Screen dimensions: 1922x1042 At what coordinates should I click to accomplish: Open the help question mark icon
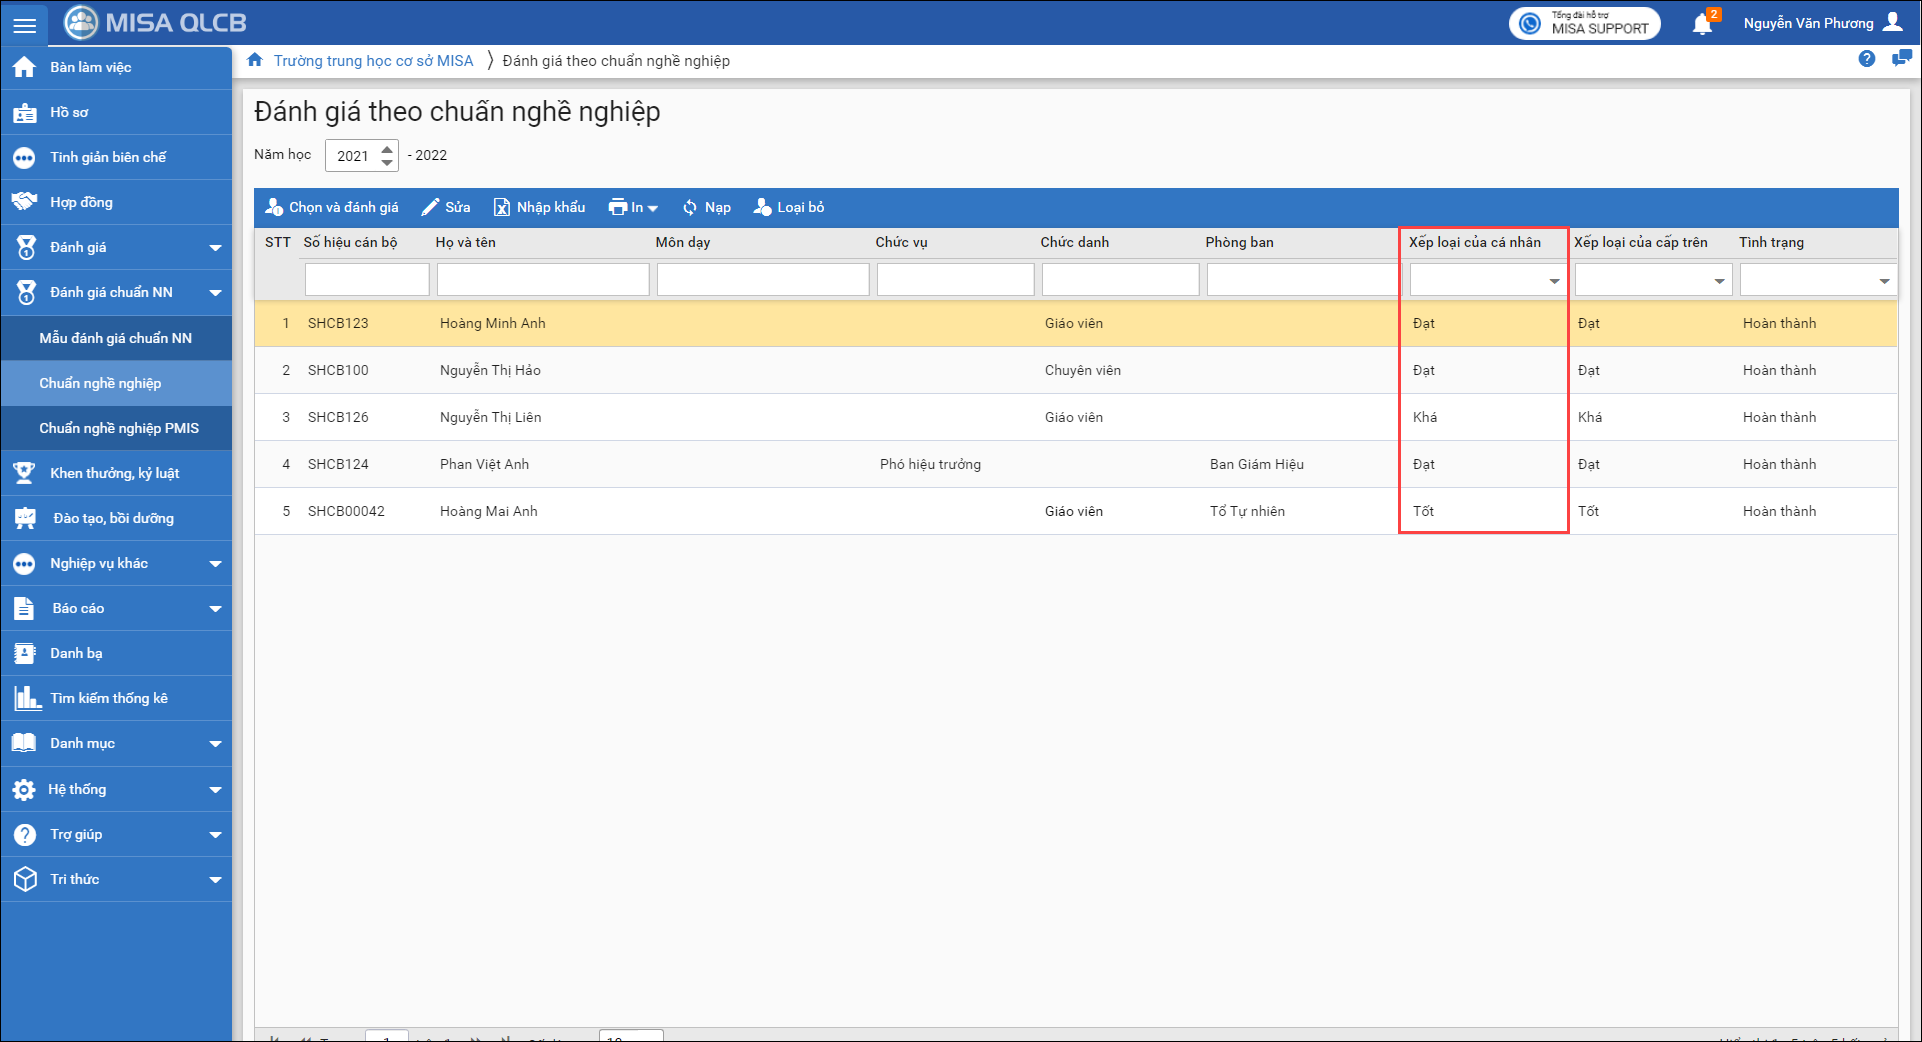point(1866,59)
